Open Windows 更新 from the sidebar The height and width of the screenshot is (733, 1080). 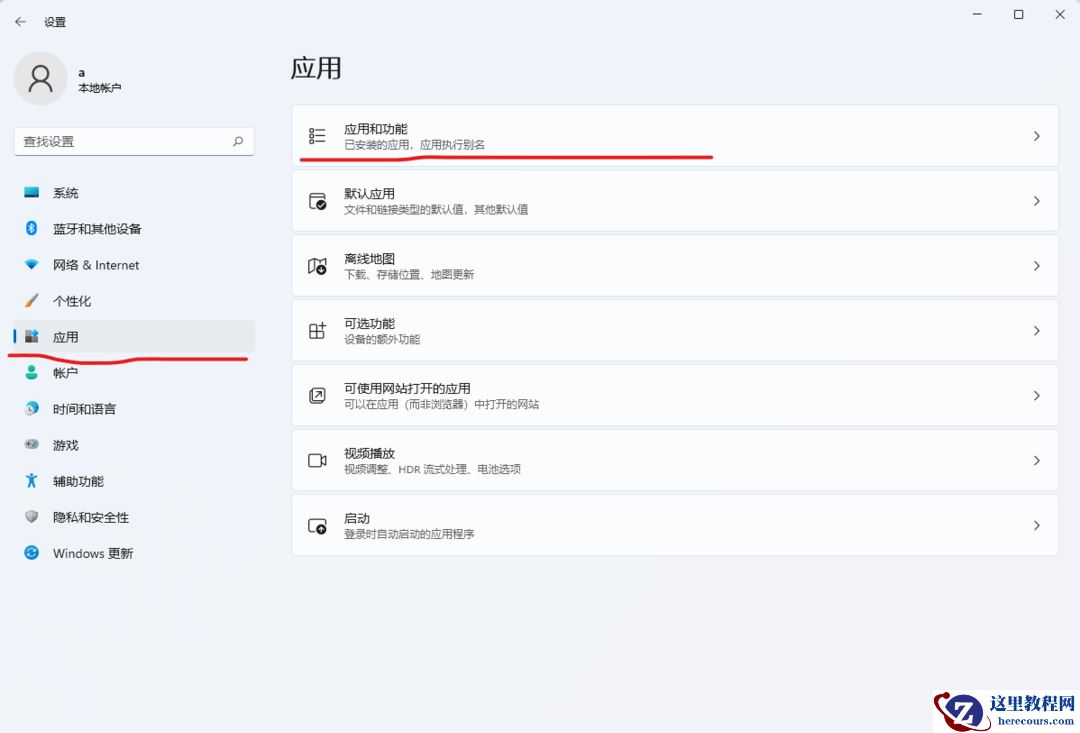click(92, 553)
